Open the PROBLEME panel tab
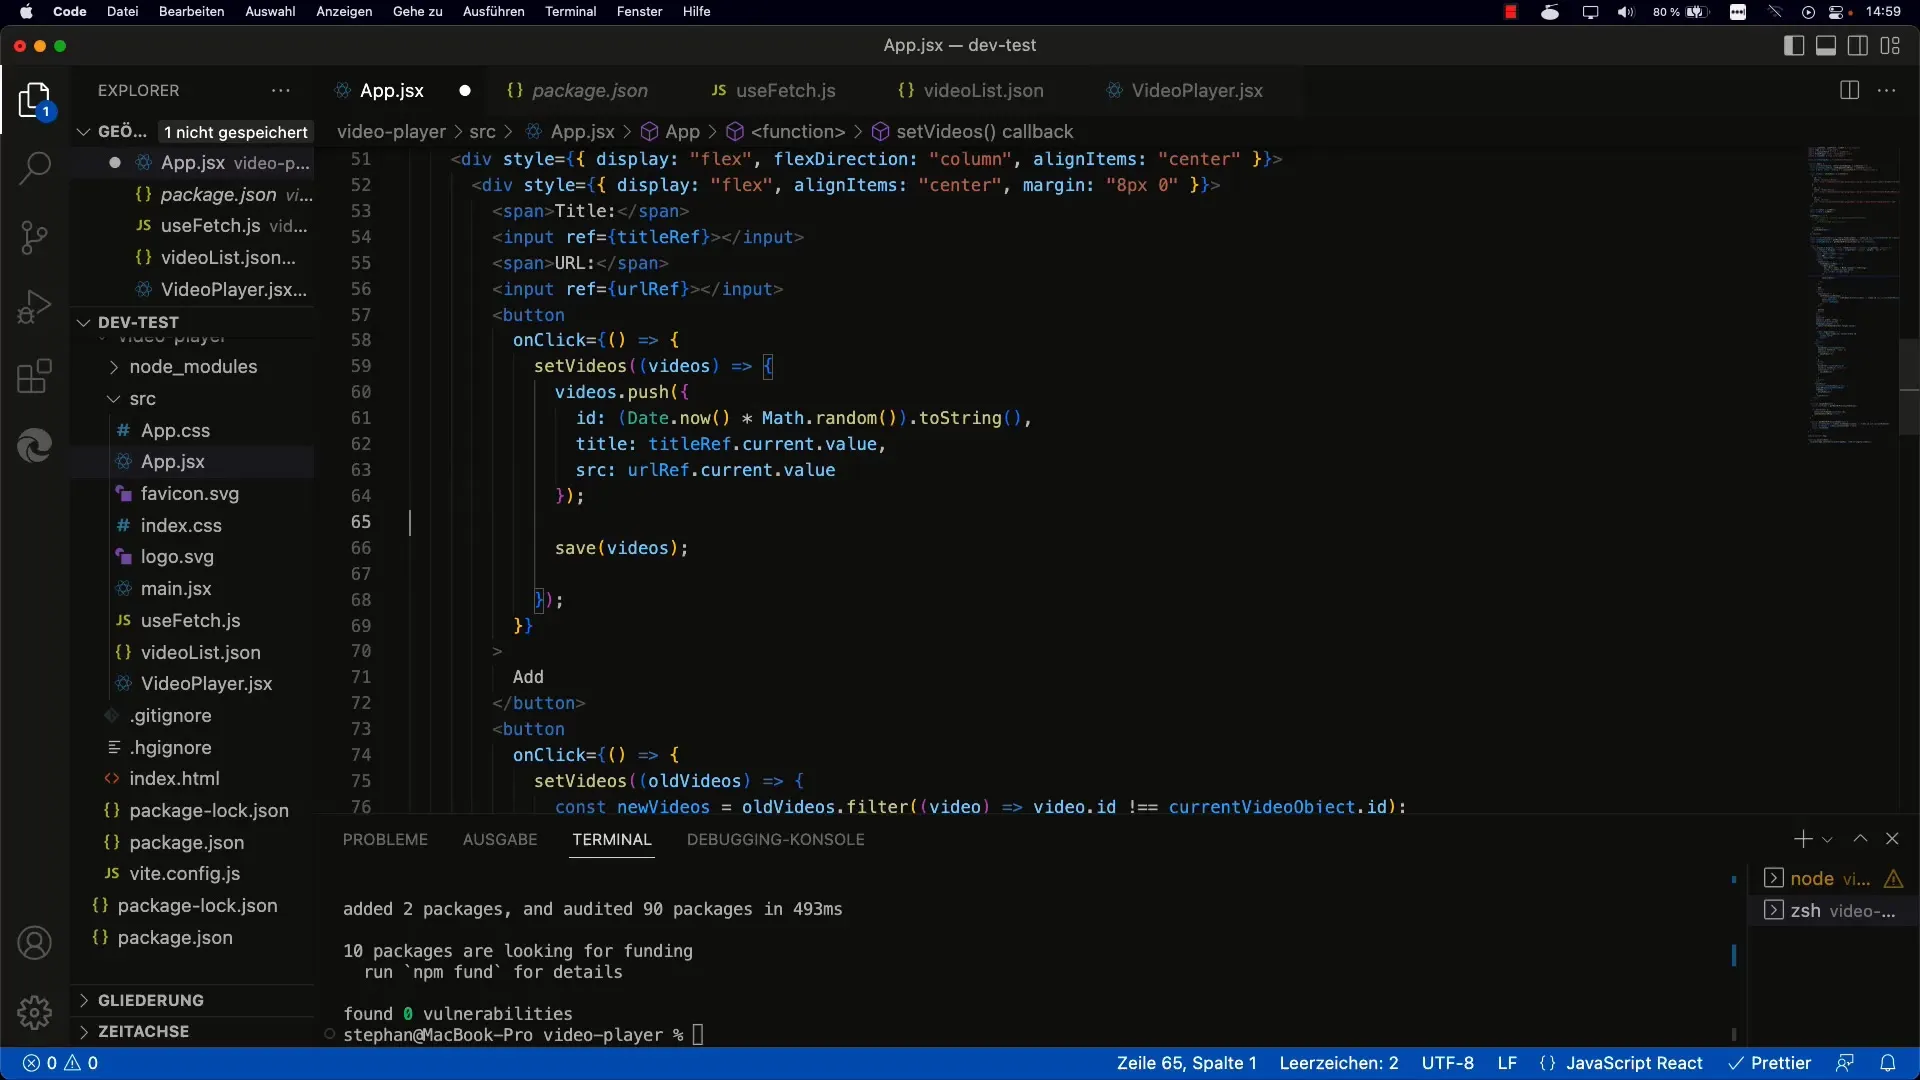Image resolution: width=1920 pixels, height=1080 pixels. click(x=385, y=840)
